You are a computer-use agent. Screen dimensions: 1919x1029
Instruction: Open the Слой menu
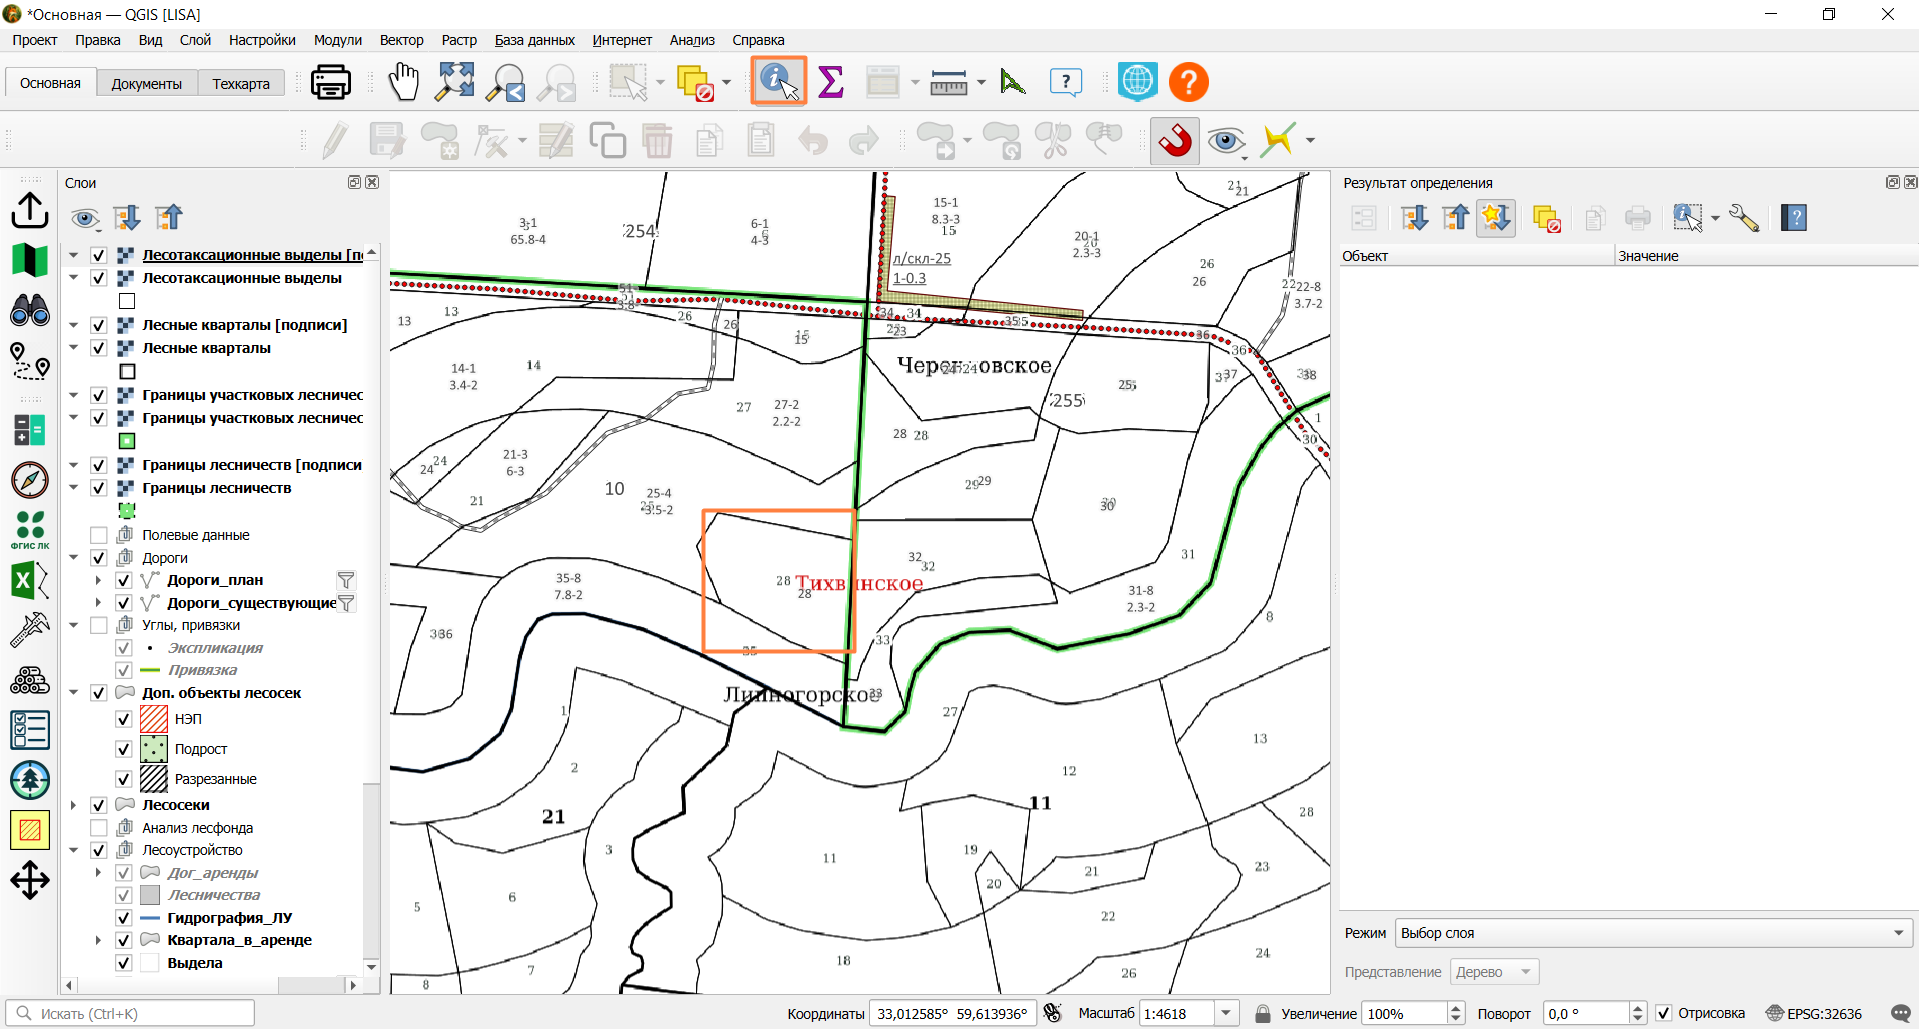pos(195,40)
